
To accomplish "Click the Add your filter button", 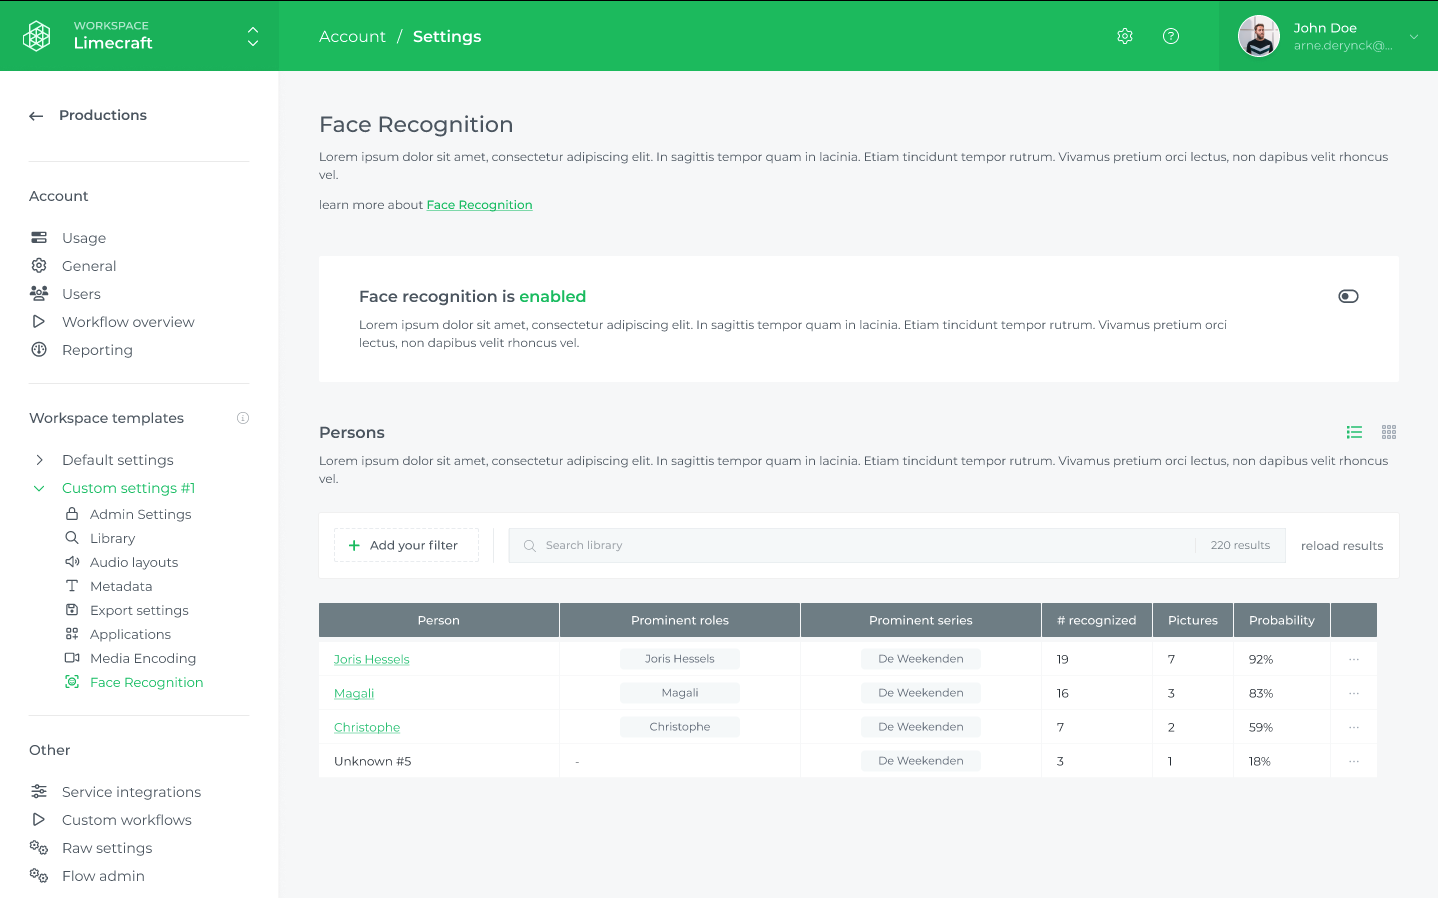I will [406, 545].
